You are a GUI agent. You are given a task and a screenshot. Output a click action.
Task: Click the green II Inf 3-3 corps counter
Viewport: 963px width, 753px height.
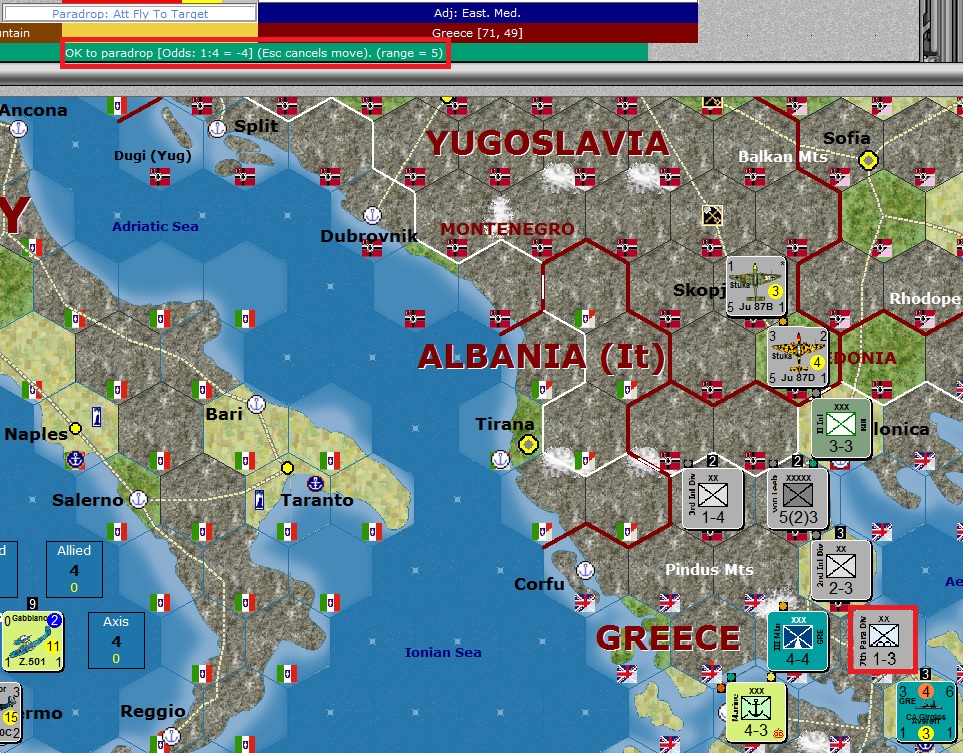click(841, 429)
